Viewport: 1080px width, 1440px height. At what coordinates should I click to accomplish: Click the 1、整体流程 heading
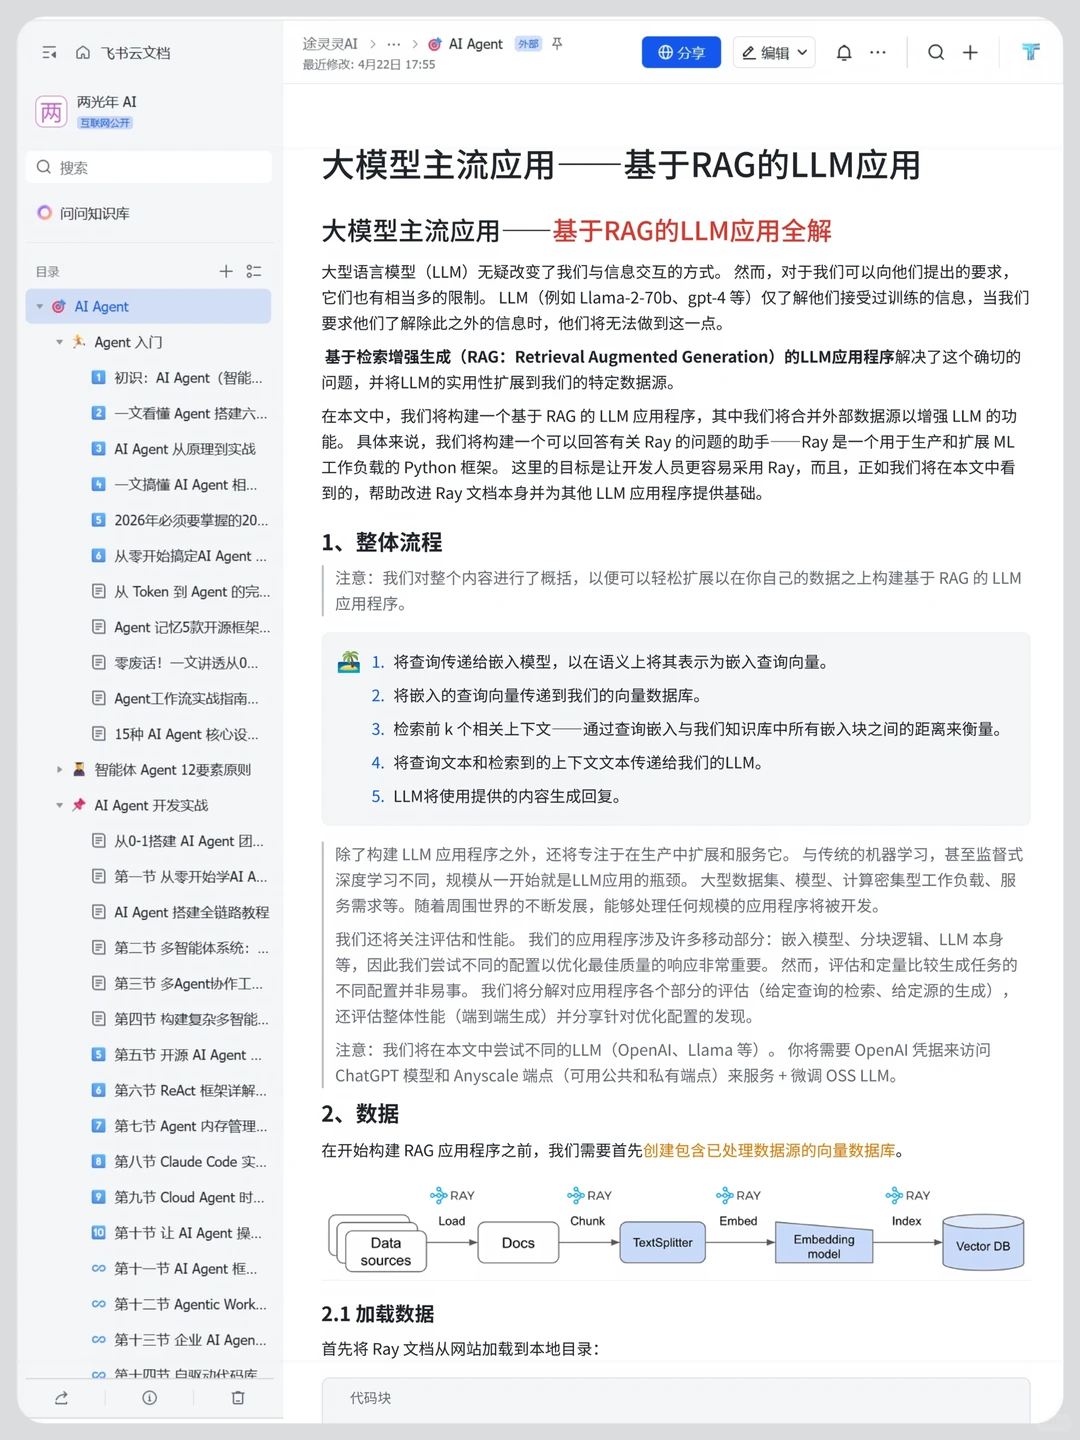pos(382,542)
